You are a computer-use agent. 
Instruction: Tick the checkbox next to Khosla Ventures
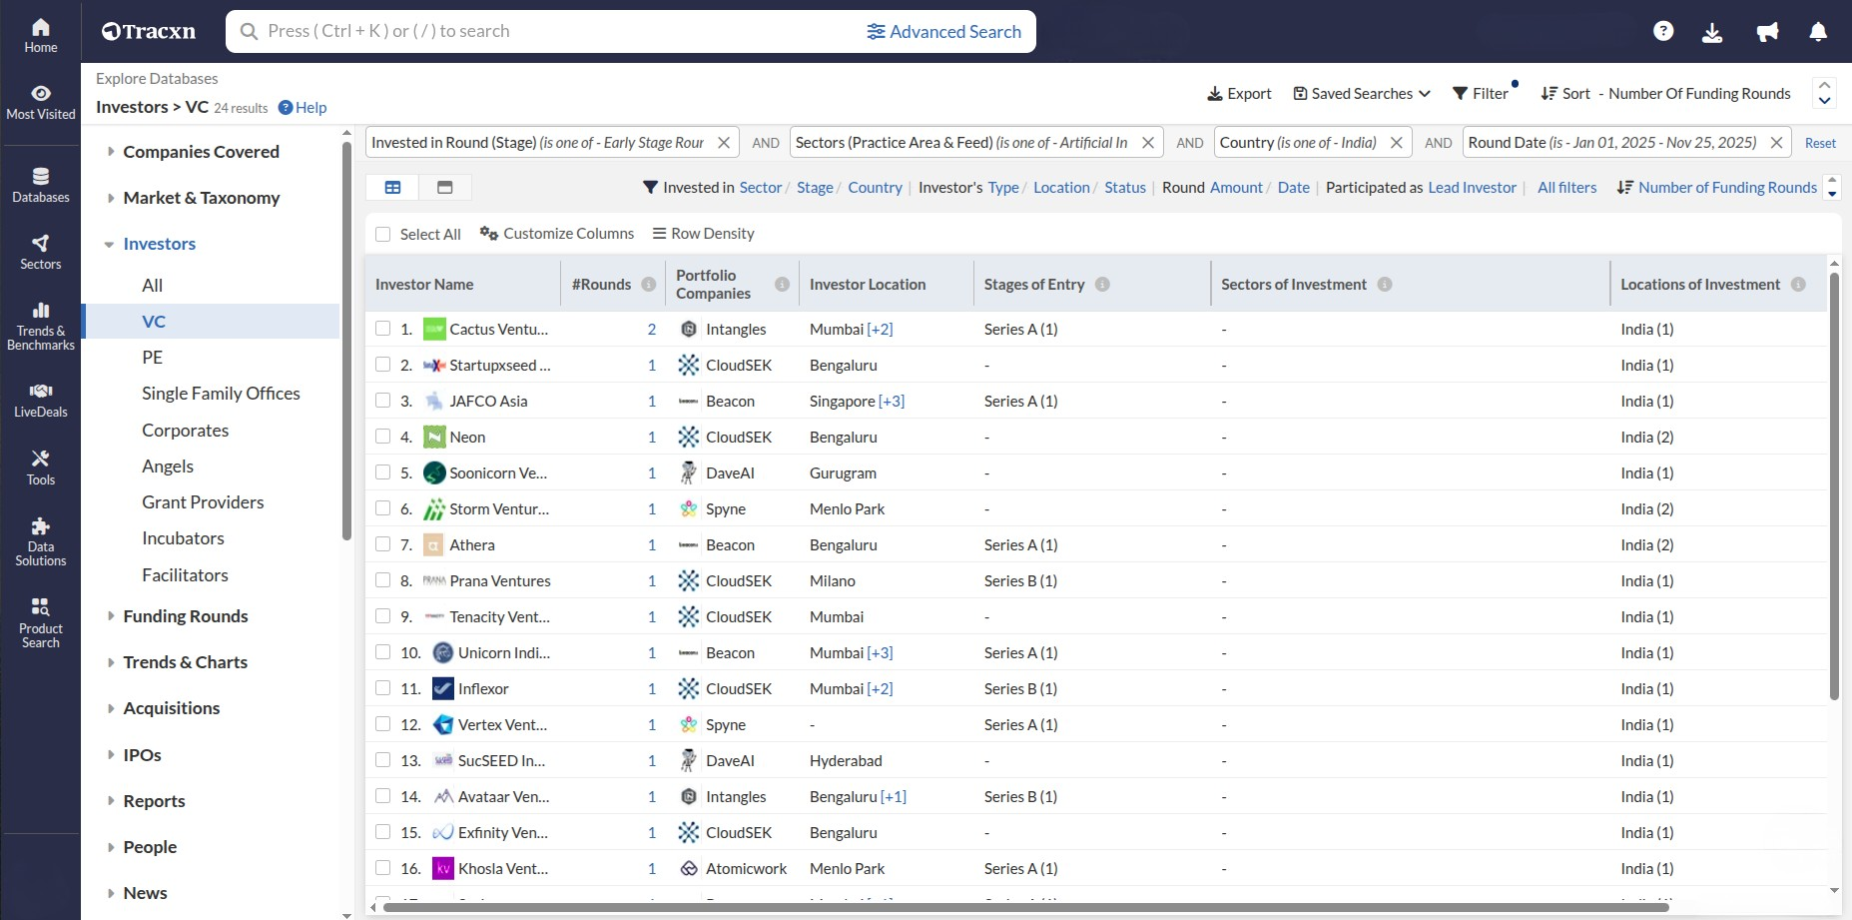click(x=383, y=868)
